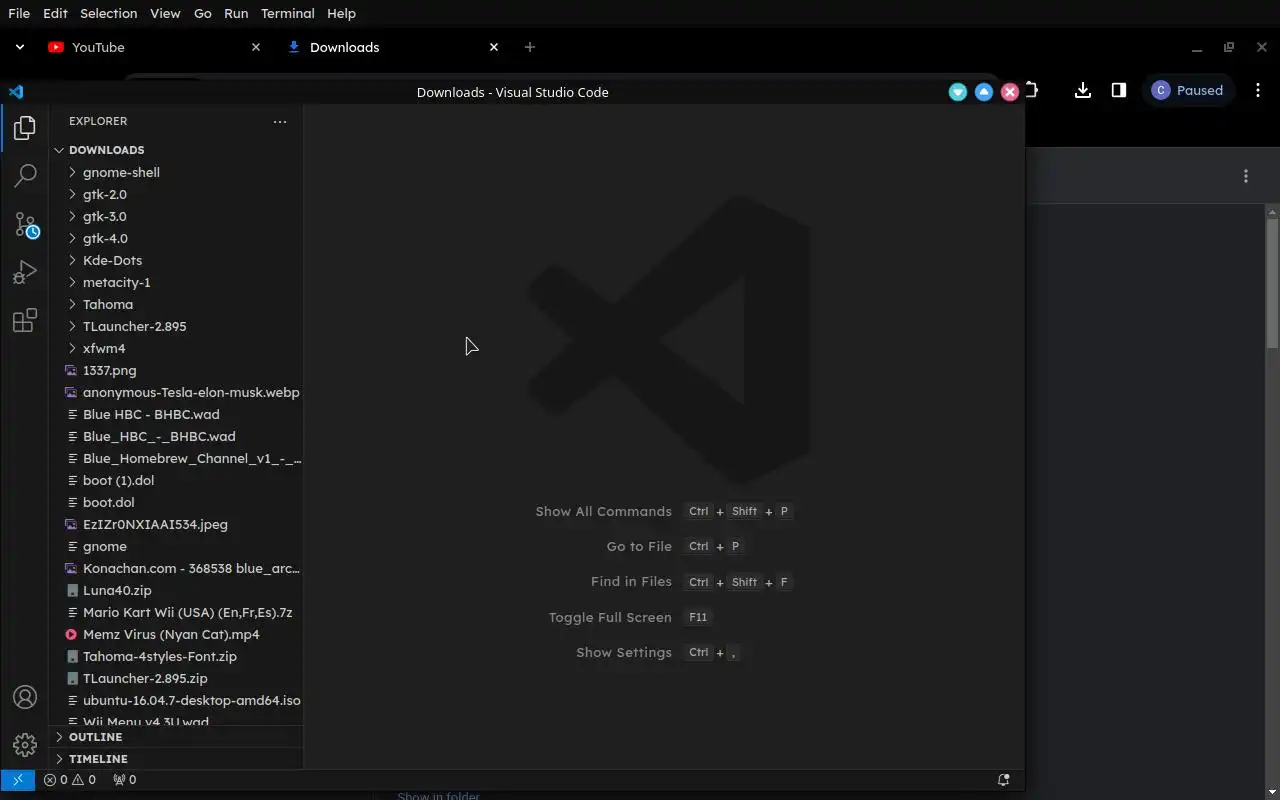1280x800 pixels.
Task: Open the Go menu
Action: 202,13
